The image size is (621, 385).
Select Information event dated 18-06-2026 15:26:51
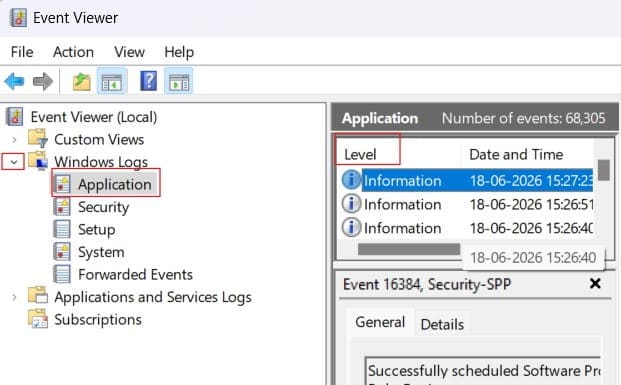pos(467,204)
